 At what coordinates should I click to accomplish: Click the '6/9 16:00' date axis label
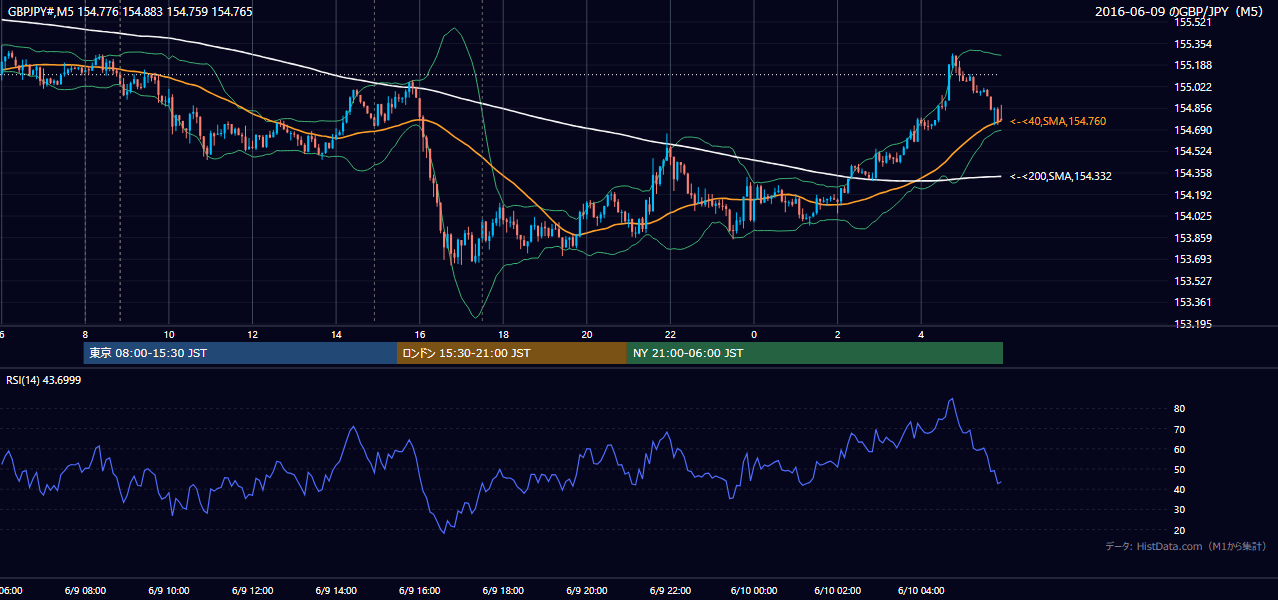coord(419,591)
